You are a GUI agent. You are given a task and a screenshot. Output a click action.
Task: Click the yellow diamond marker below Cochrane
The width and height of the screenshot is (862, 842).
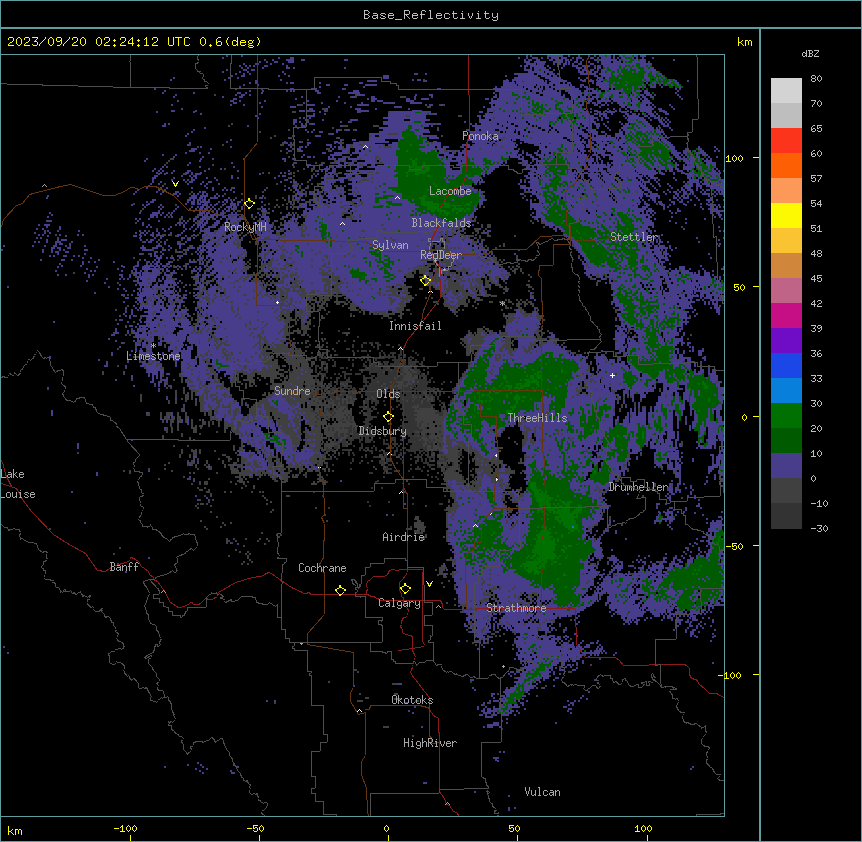pos(340,590)
